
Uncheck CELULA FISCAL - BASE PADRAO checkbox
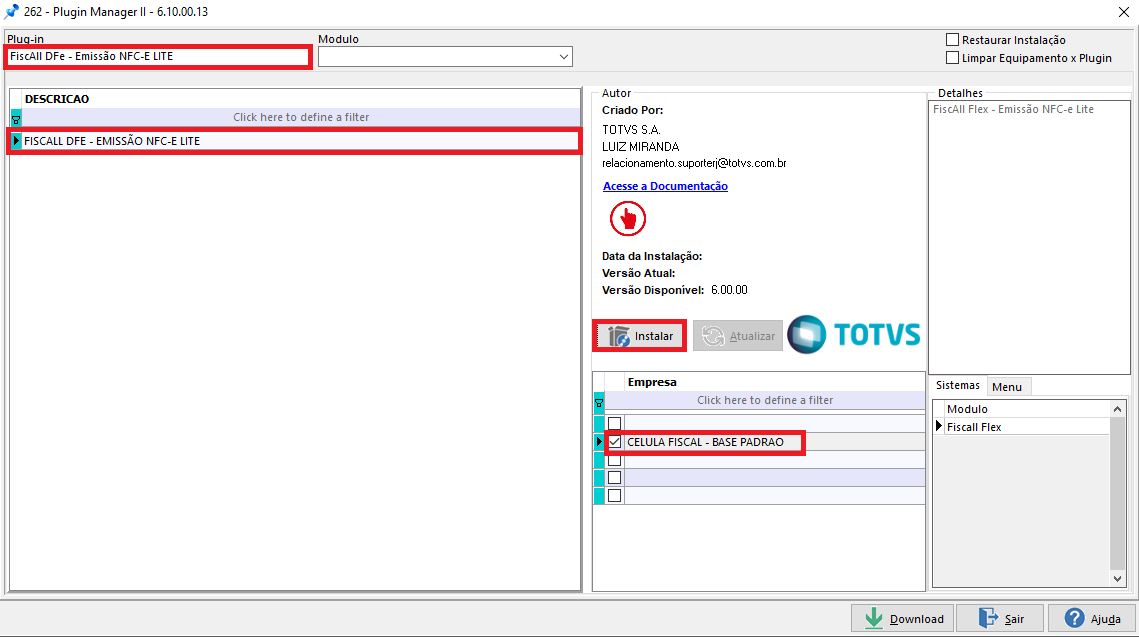pyautogui.click(x=615, y=442)
